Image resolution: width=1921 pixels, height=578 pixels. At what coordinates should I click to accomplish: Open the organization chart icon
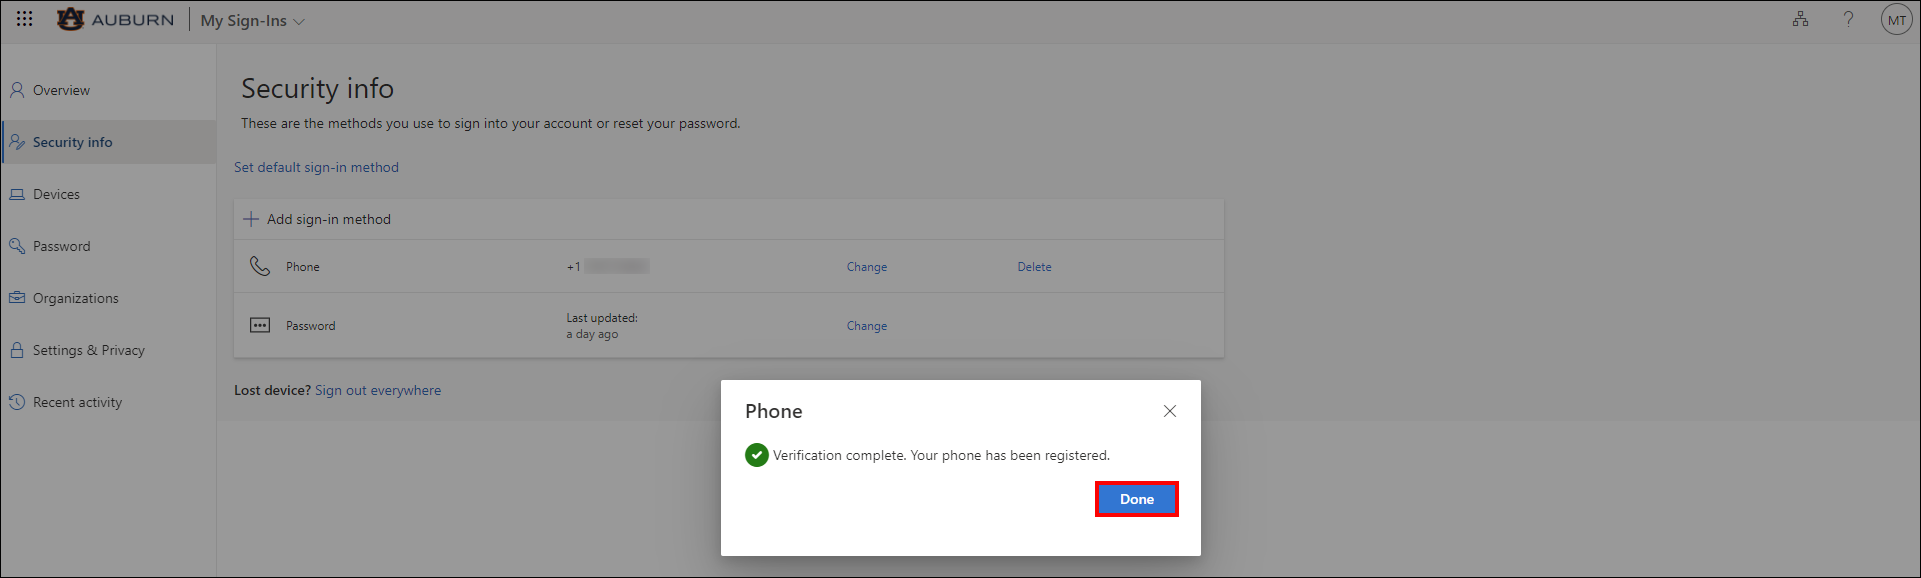pos(1800,19)
